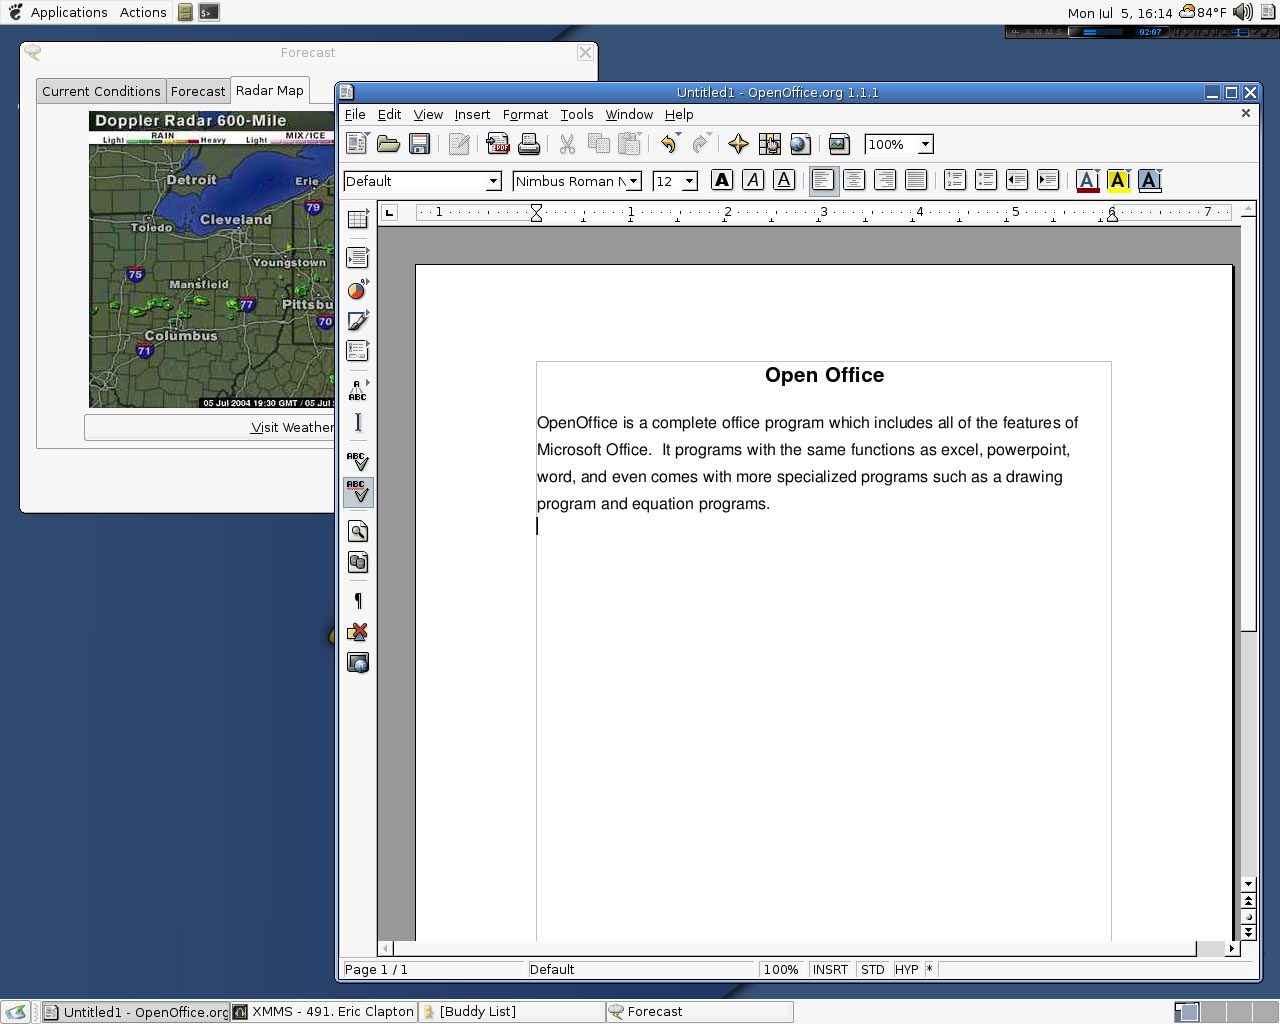Open the File menu
The width and height of the screenshot is (1280, 1024).
(x=355, y=114)
